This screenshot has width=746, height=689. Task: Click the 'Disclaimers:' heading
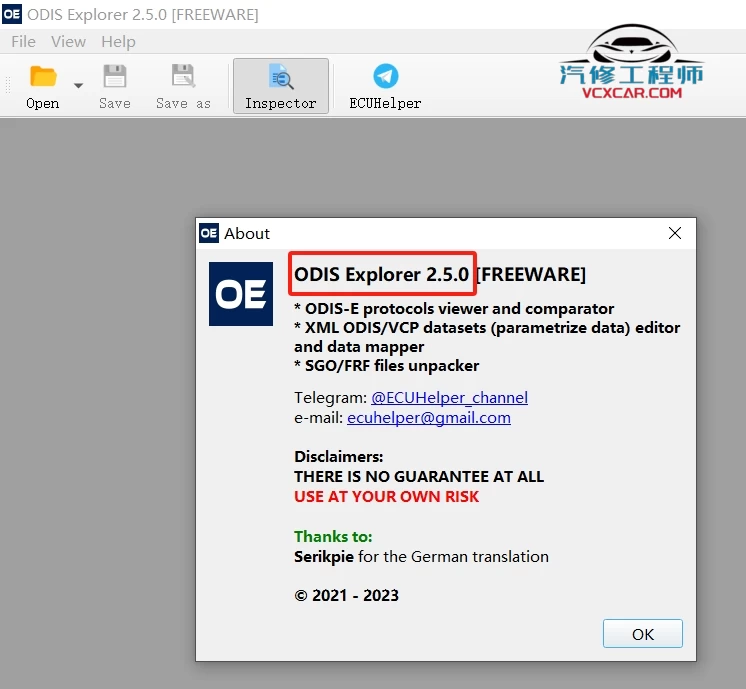338,456
